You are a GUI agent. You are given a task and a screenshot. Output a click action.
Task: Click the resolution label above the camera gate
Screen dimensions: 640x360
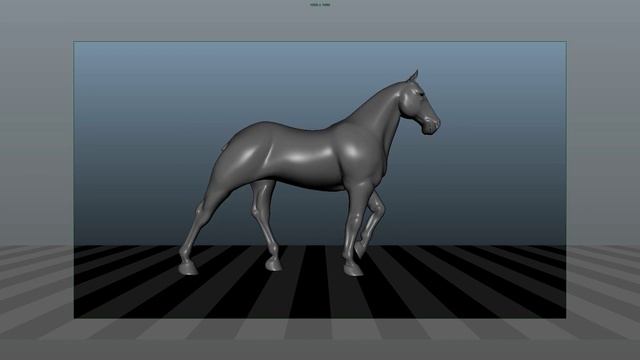click(x=320, y=5)
